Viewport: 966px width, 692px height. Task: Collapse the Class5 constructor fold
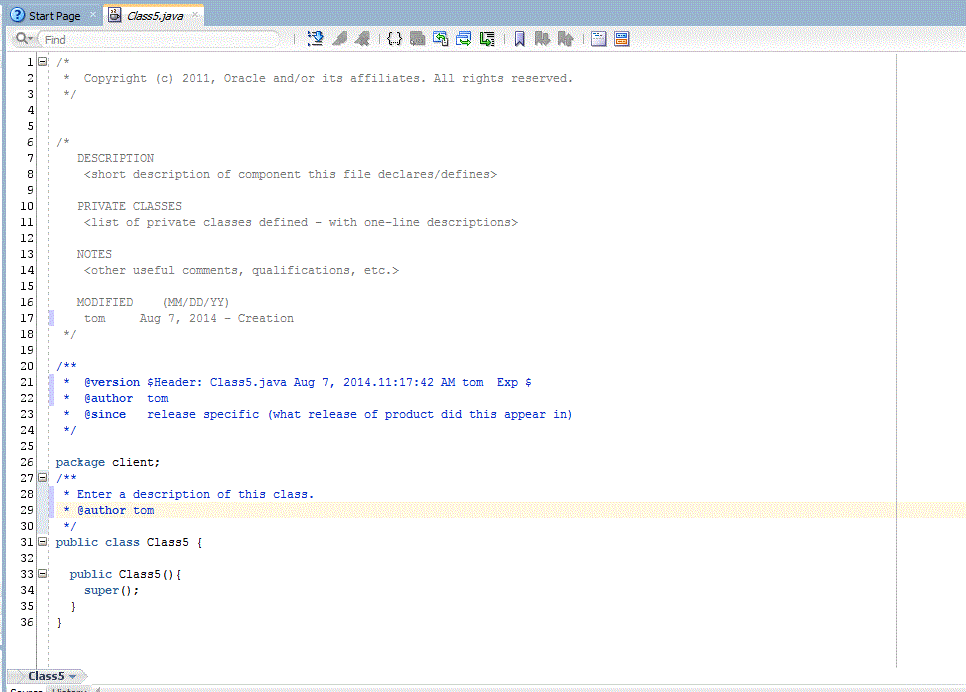(x=43, y=574)
